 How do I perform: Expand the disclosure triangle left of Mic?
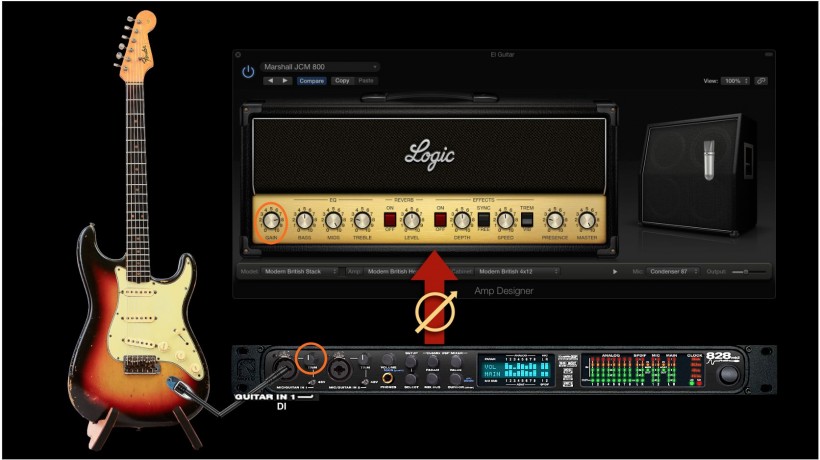point(615,272)
